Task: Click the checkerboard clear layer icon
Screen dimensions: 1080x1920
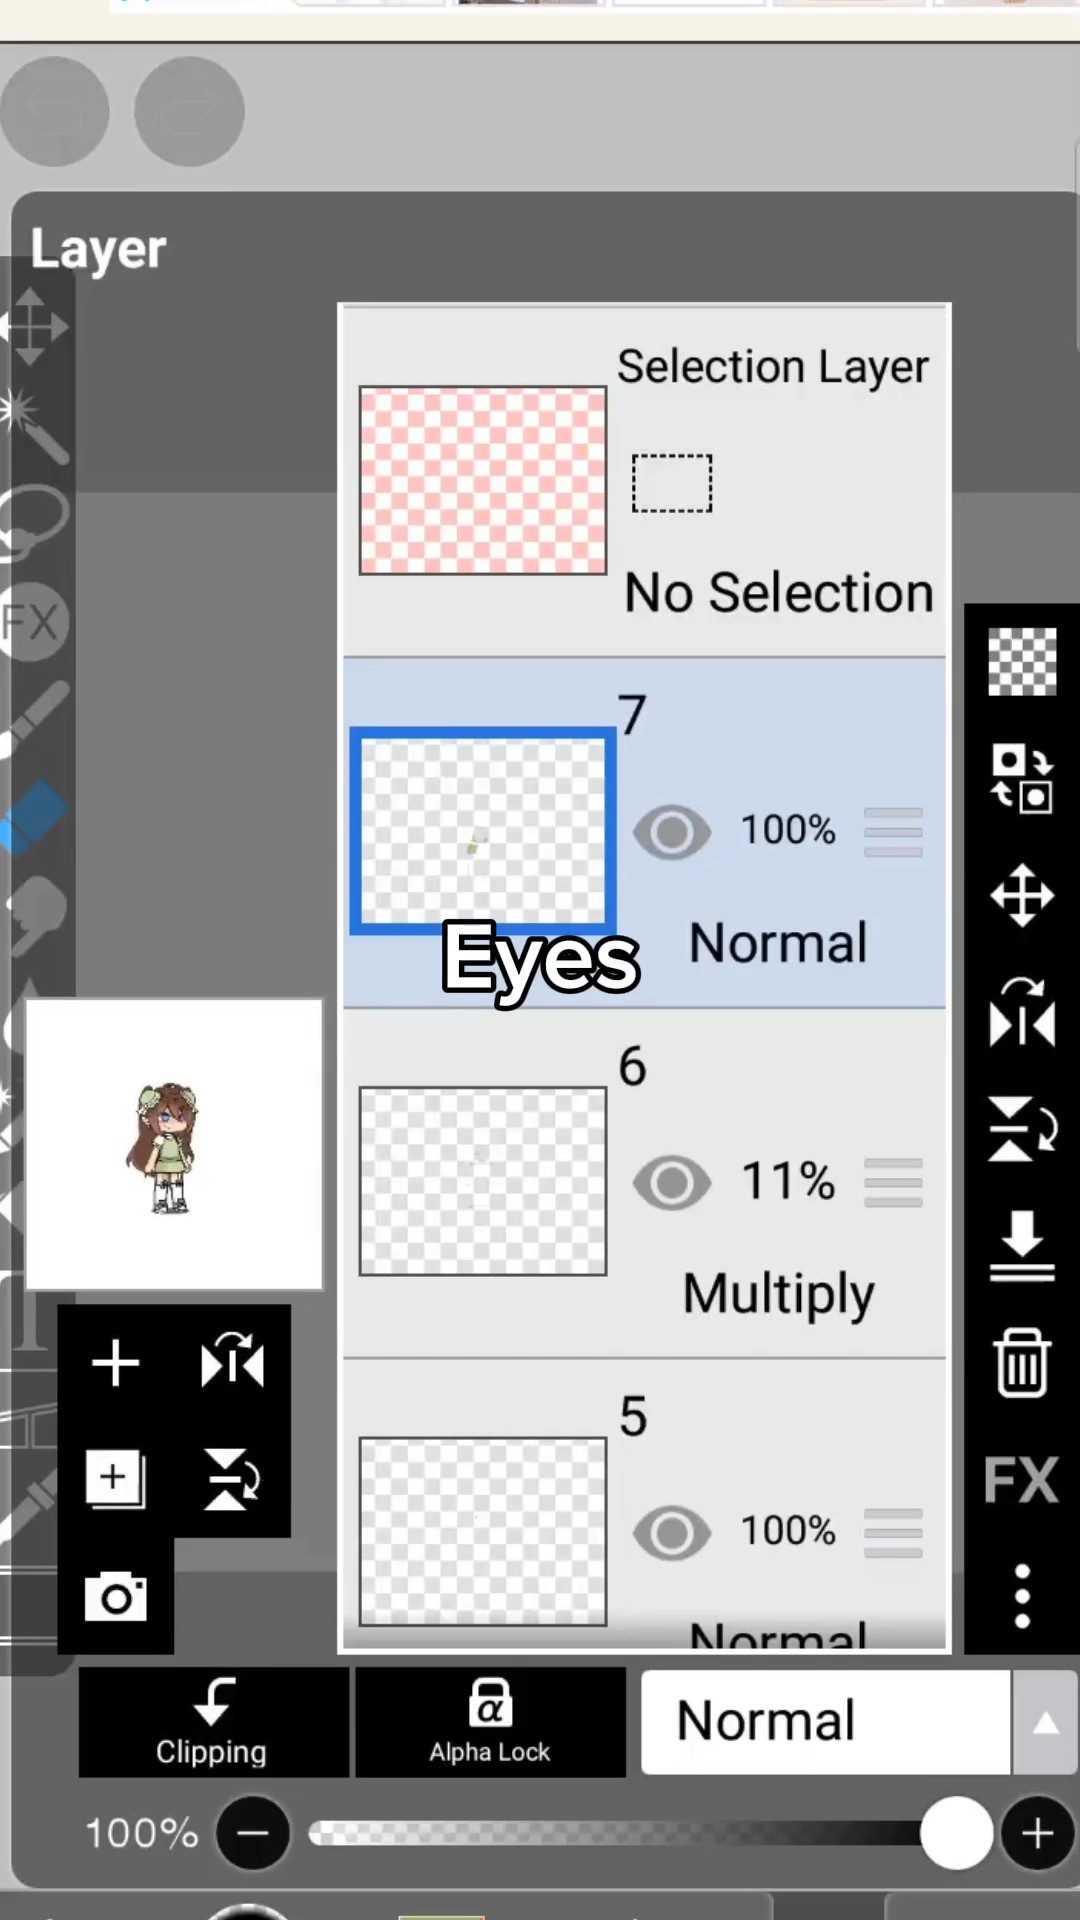Action: (1022, 661)
